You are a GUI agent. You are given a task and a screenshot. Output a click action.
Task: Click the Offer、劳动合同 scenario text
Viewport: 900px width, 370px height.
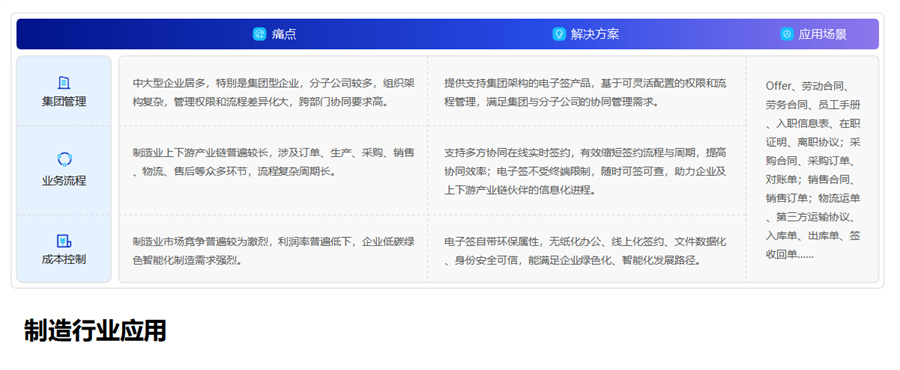813,170
